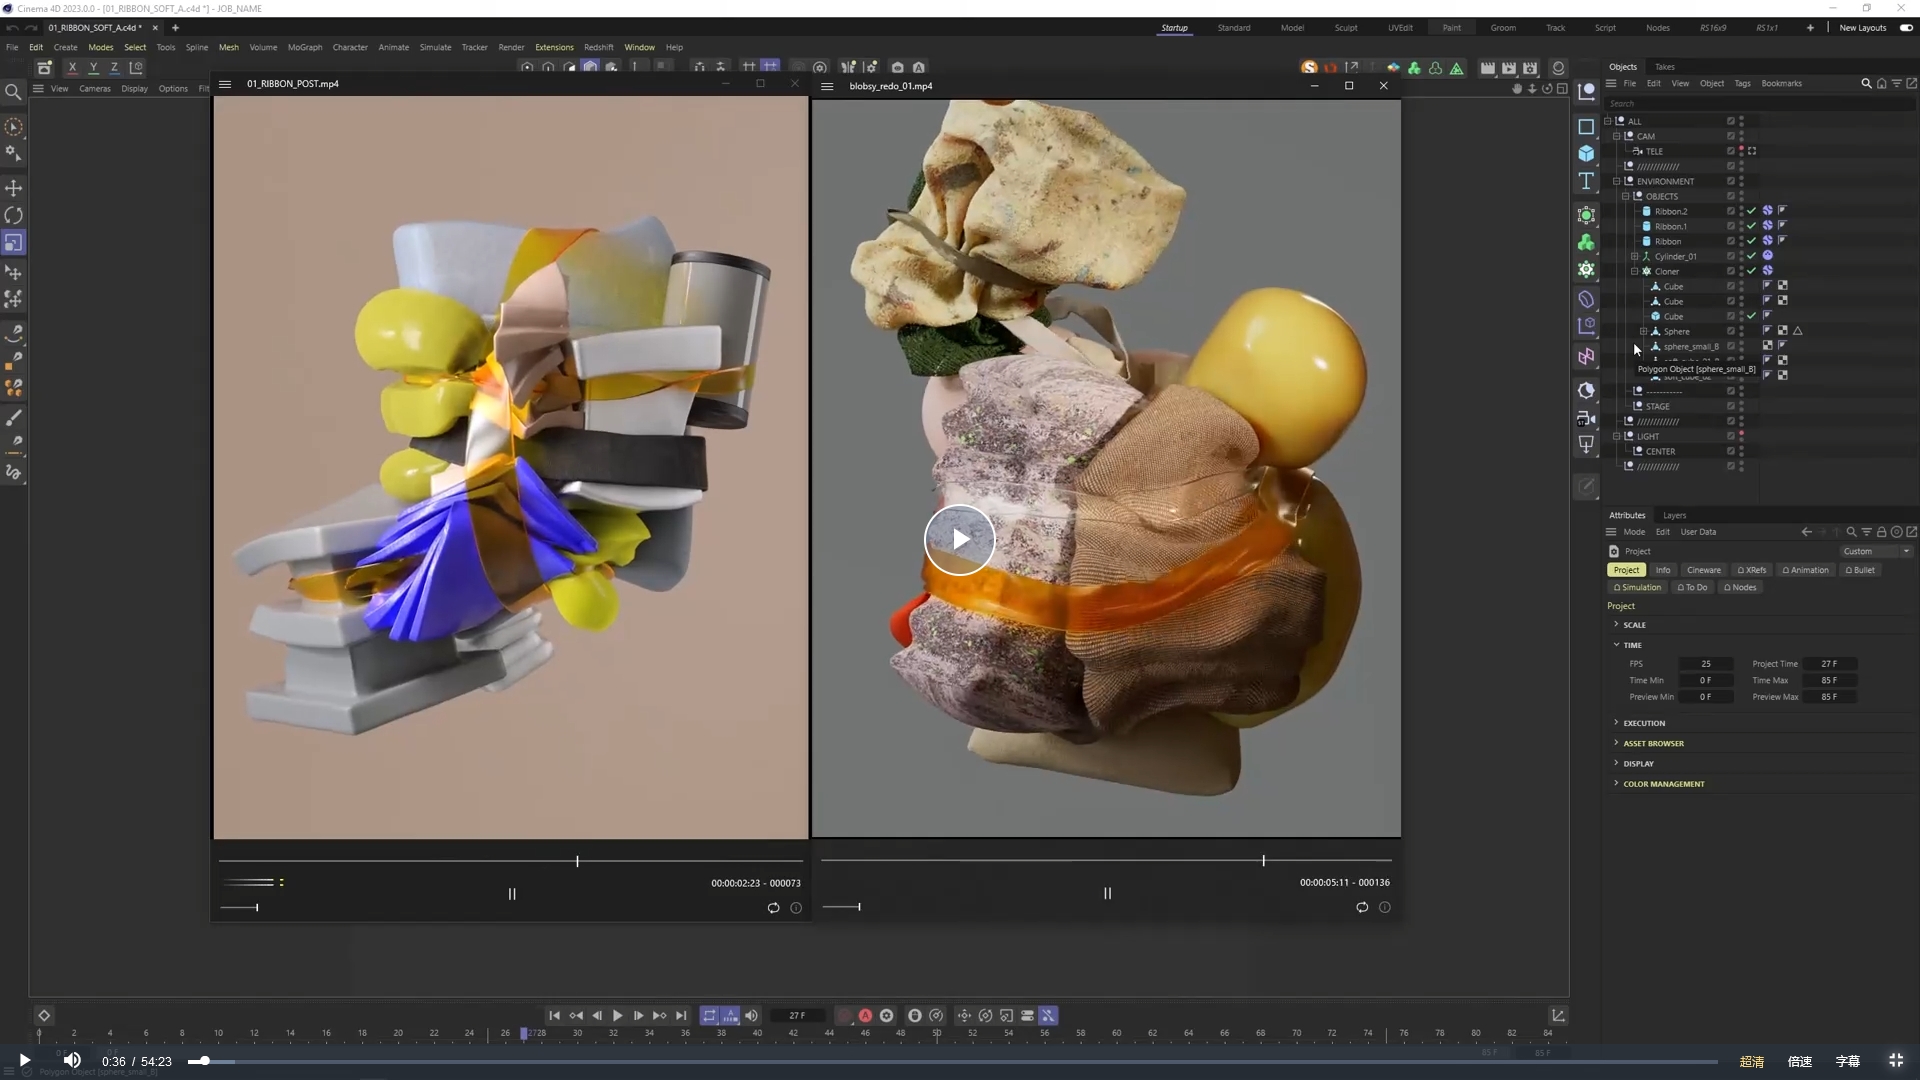Click large play overlay on blobsy video

click(x=960, y=540)
